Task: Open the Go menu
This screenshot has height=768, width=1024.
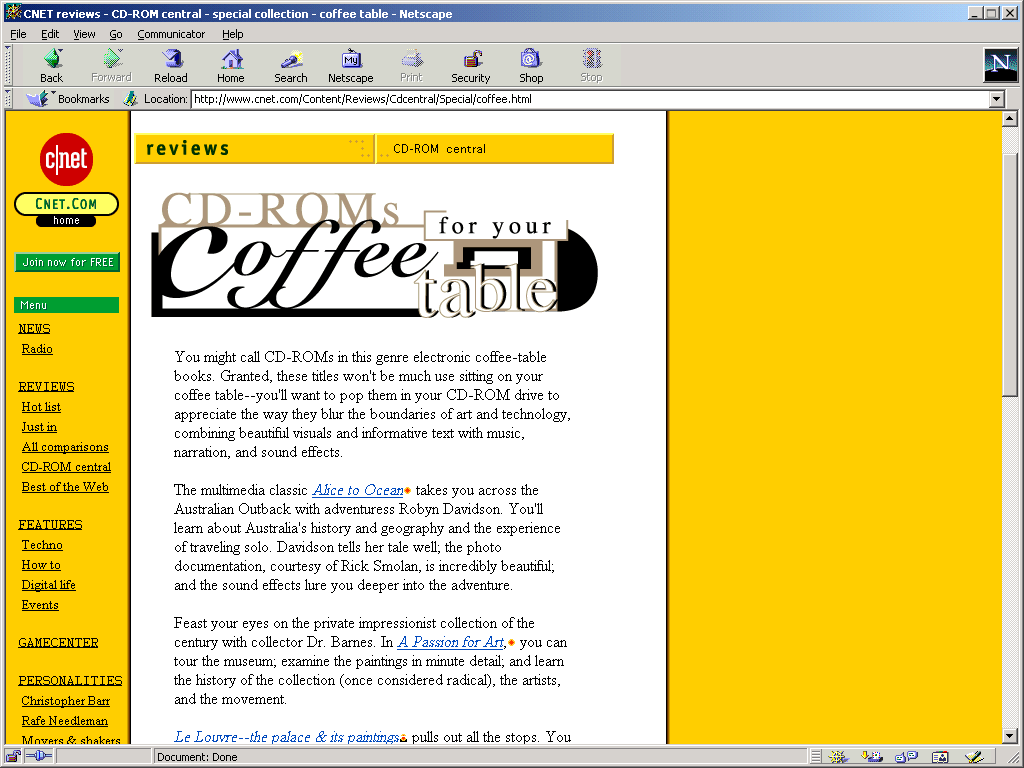Action: [116, 34]
